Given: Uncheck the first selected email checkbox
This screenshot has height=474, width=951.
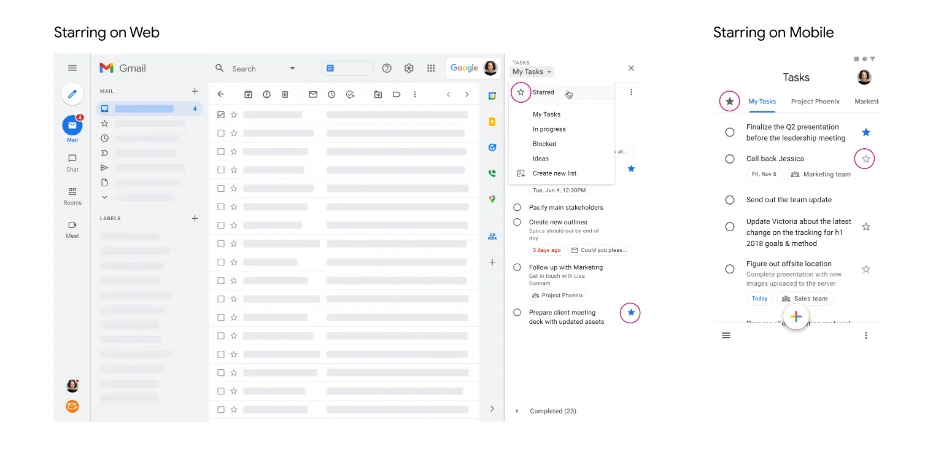Looking at the screenshot, I should coord(221,115).
